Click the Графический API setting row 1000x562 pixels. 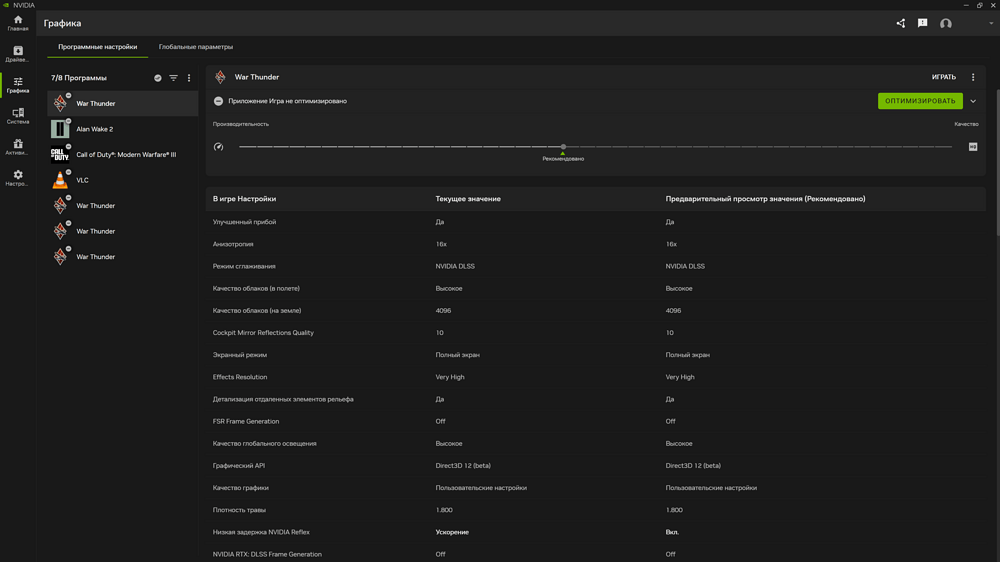(x=596, y=466)
